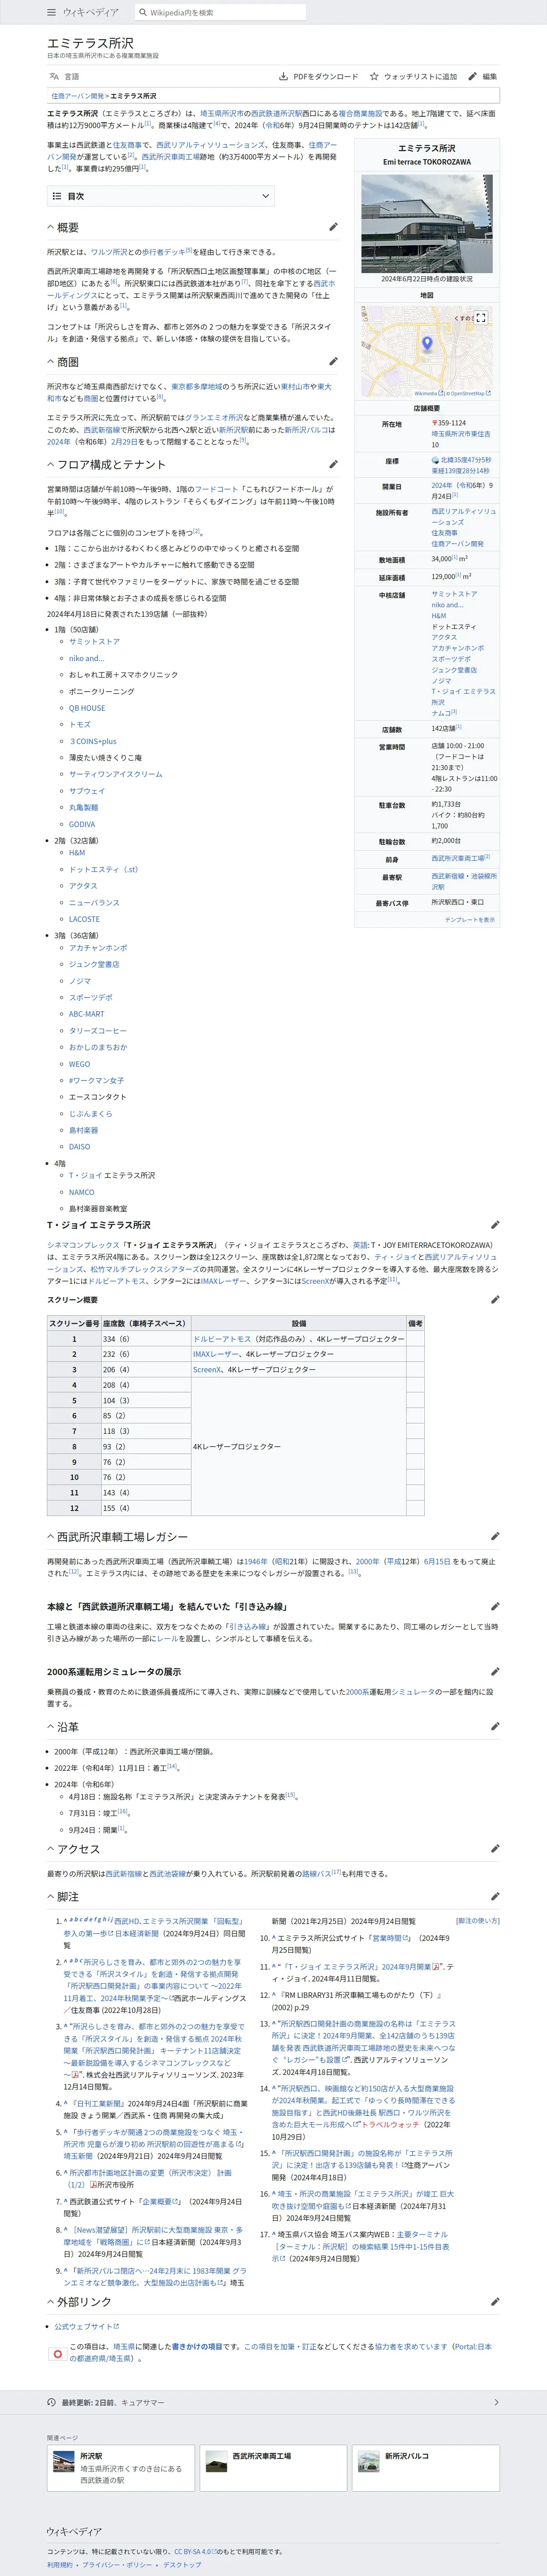547x2576 pixels.
Task: Click テンプレートを表示 in infobox
Action: pos(469,919)
